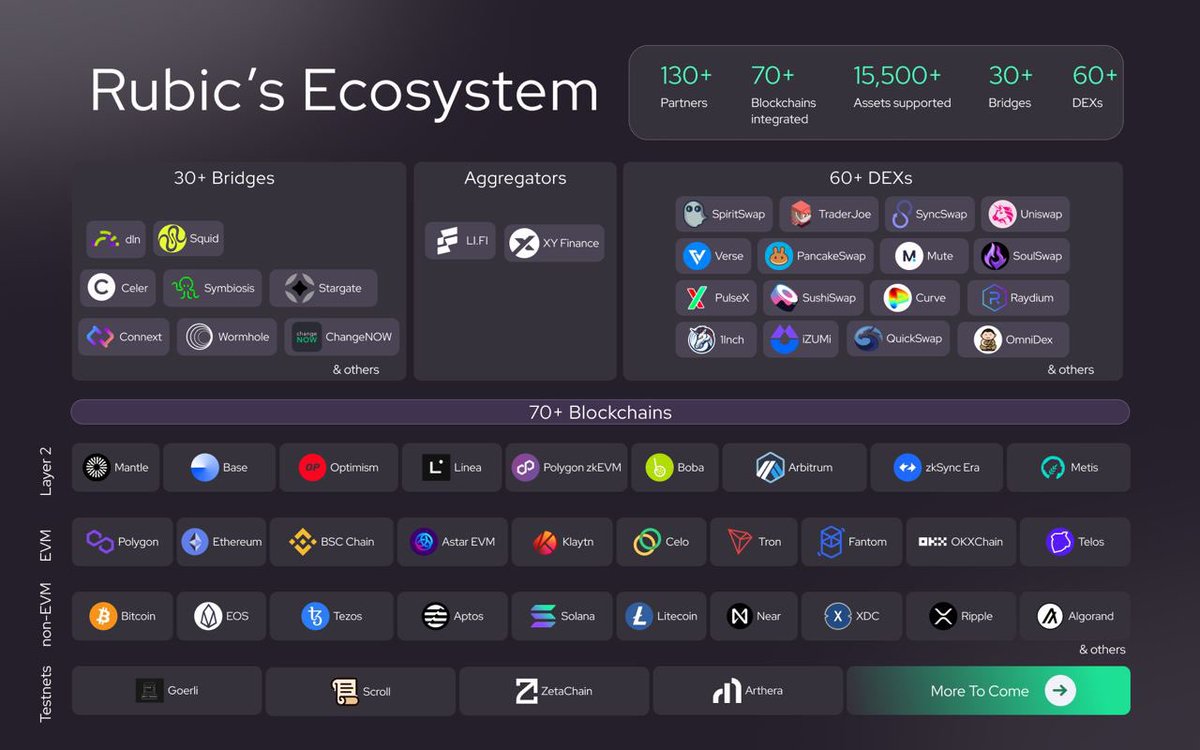
Task: Click the Tron logo icon
Action: (739, 542)
